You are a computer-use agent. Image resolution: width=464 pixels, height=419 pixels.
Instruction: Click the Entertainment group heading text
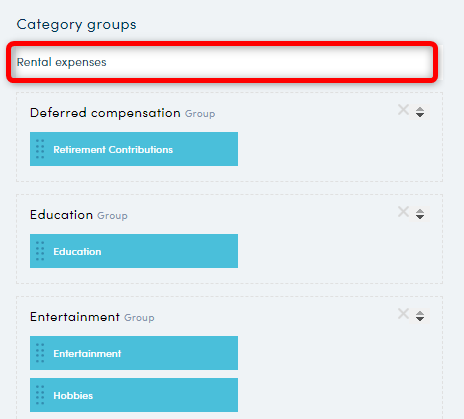(75, 317)
